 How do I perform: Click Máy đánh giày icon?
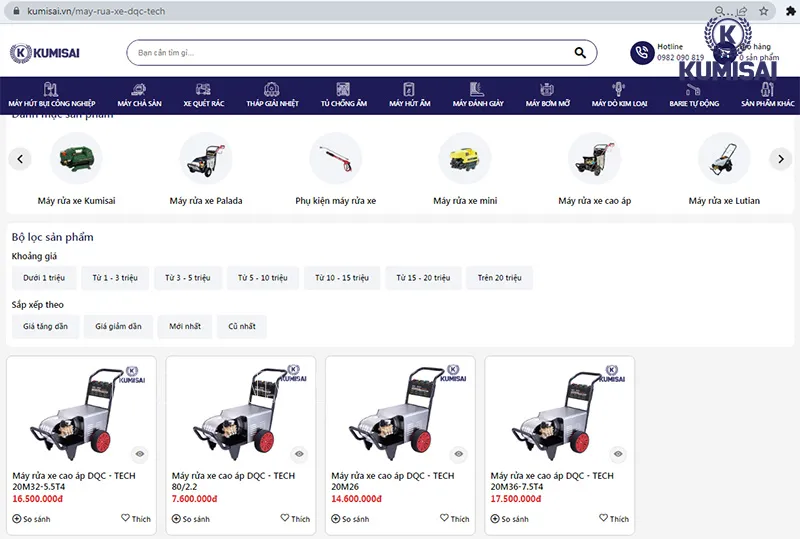pyautogui.click(x=477, y=89)
